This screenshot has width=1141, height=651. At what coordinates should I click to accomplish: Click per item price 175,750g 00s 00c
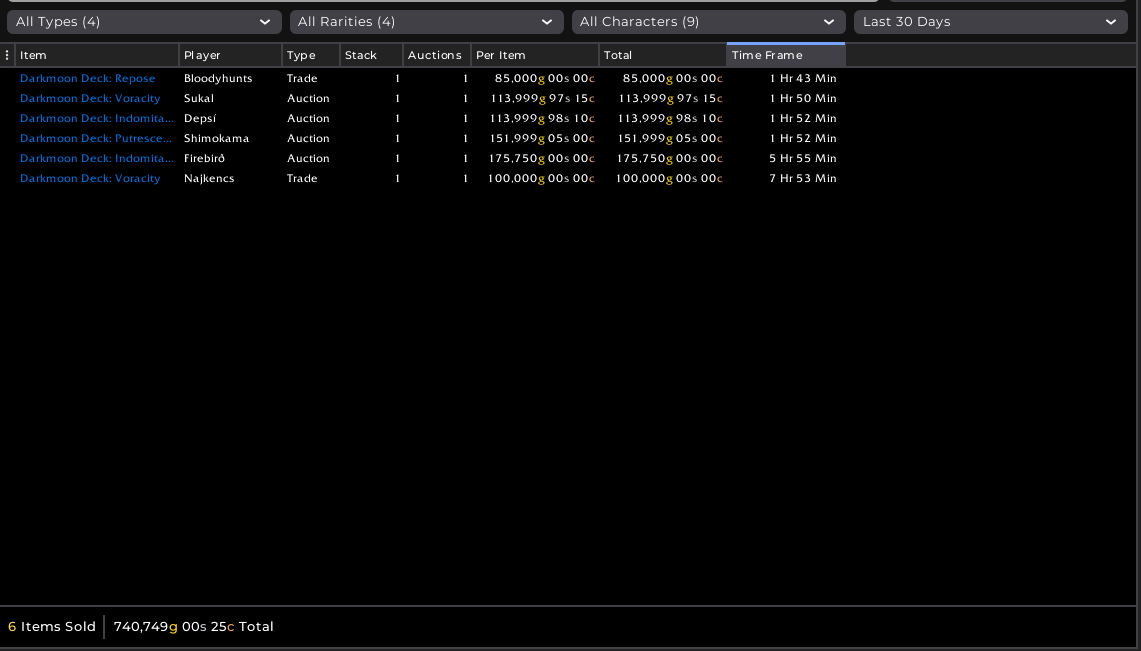pos(542,159)
